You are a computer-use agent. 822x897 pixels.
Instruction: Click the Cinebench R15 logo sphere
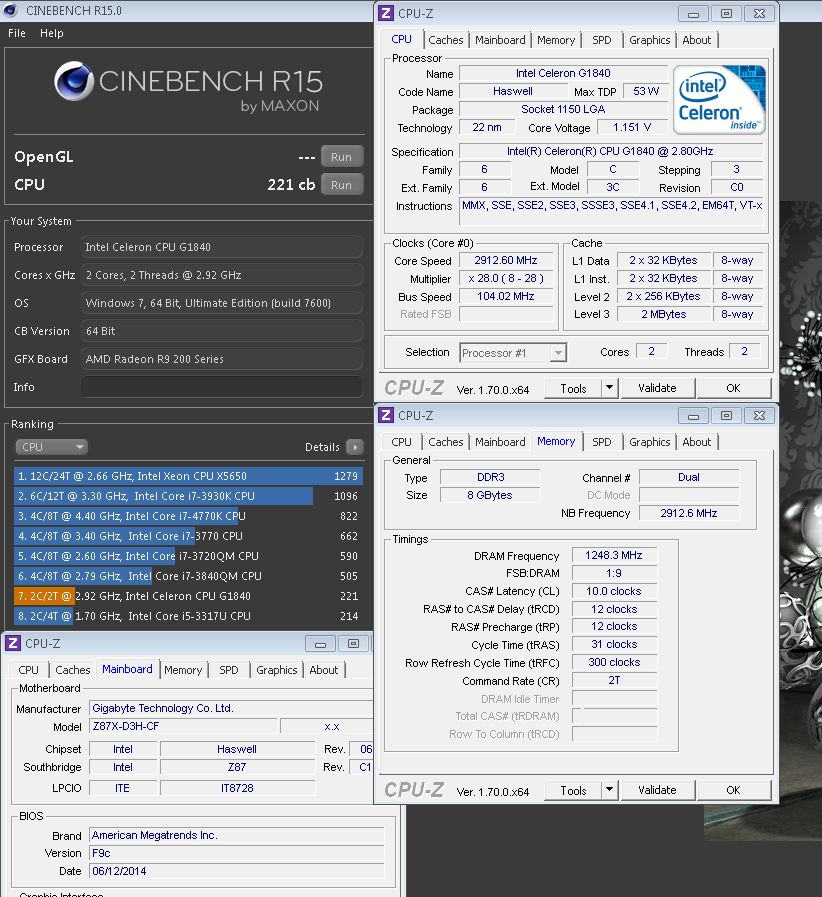[74, 81]
